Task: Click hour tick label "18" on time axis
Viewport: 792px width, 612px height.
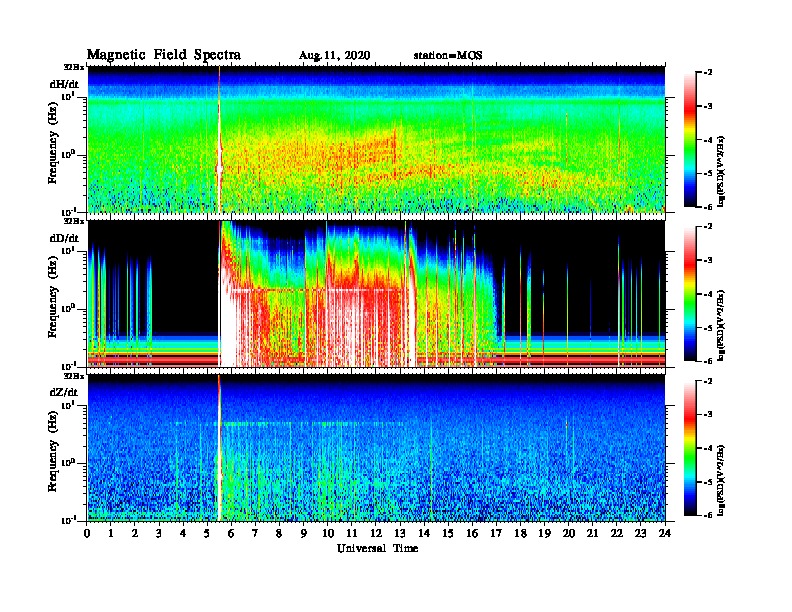Action: (x=520, y=533)
